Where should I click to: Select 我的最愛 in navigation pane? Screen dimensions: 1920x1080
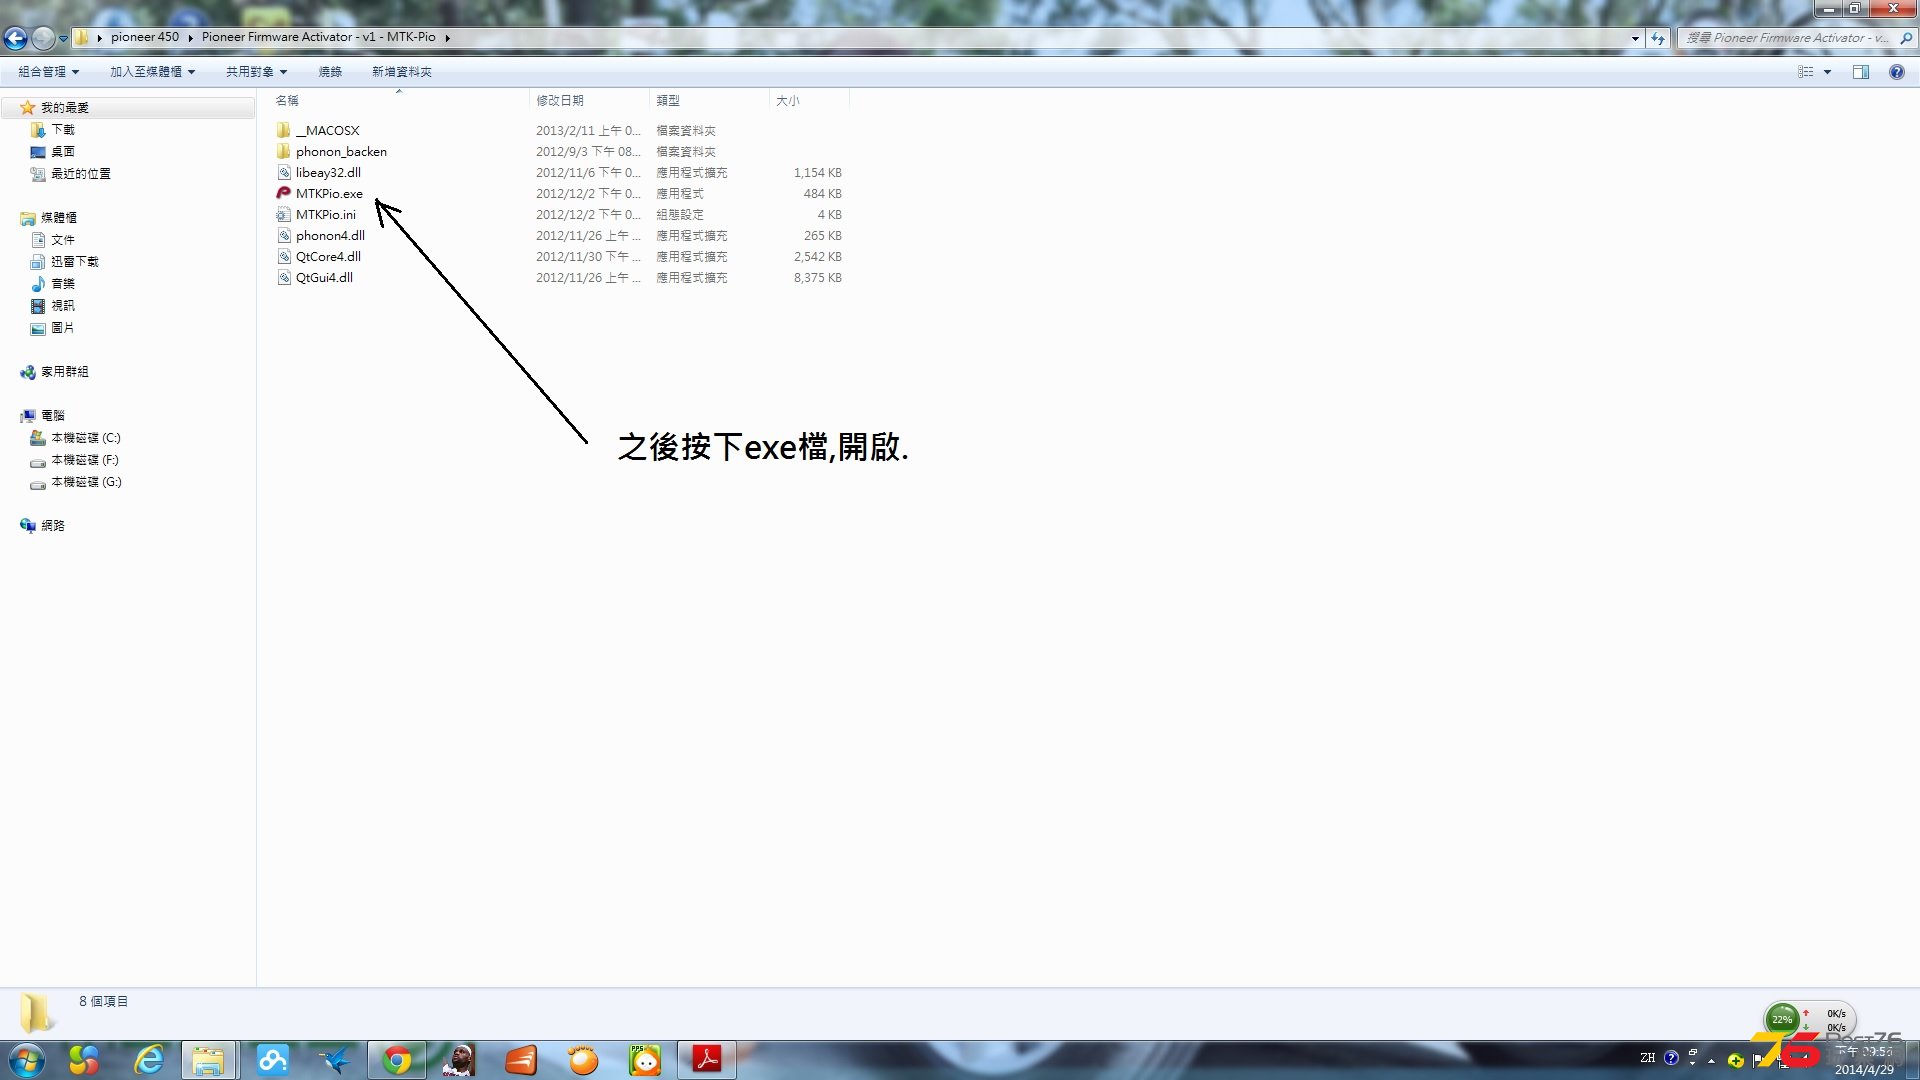65,108
